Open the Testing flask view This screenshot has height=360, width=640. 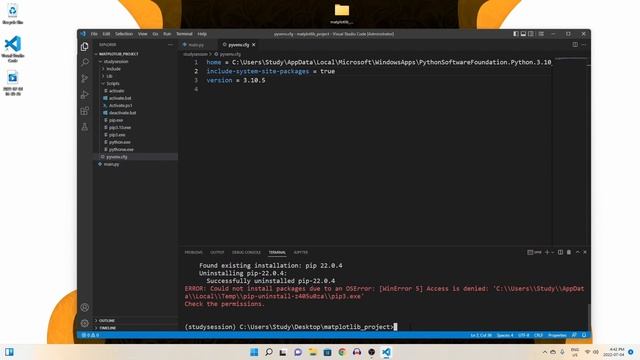click(x=84, y=127)
